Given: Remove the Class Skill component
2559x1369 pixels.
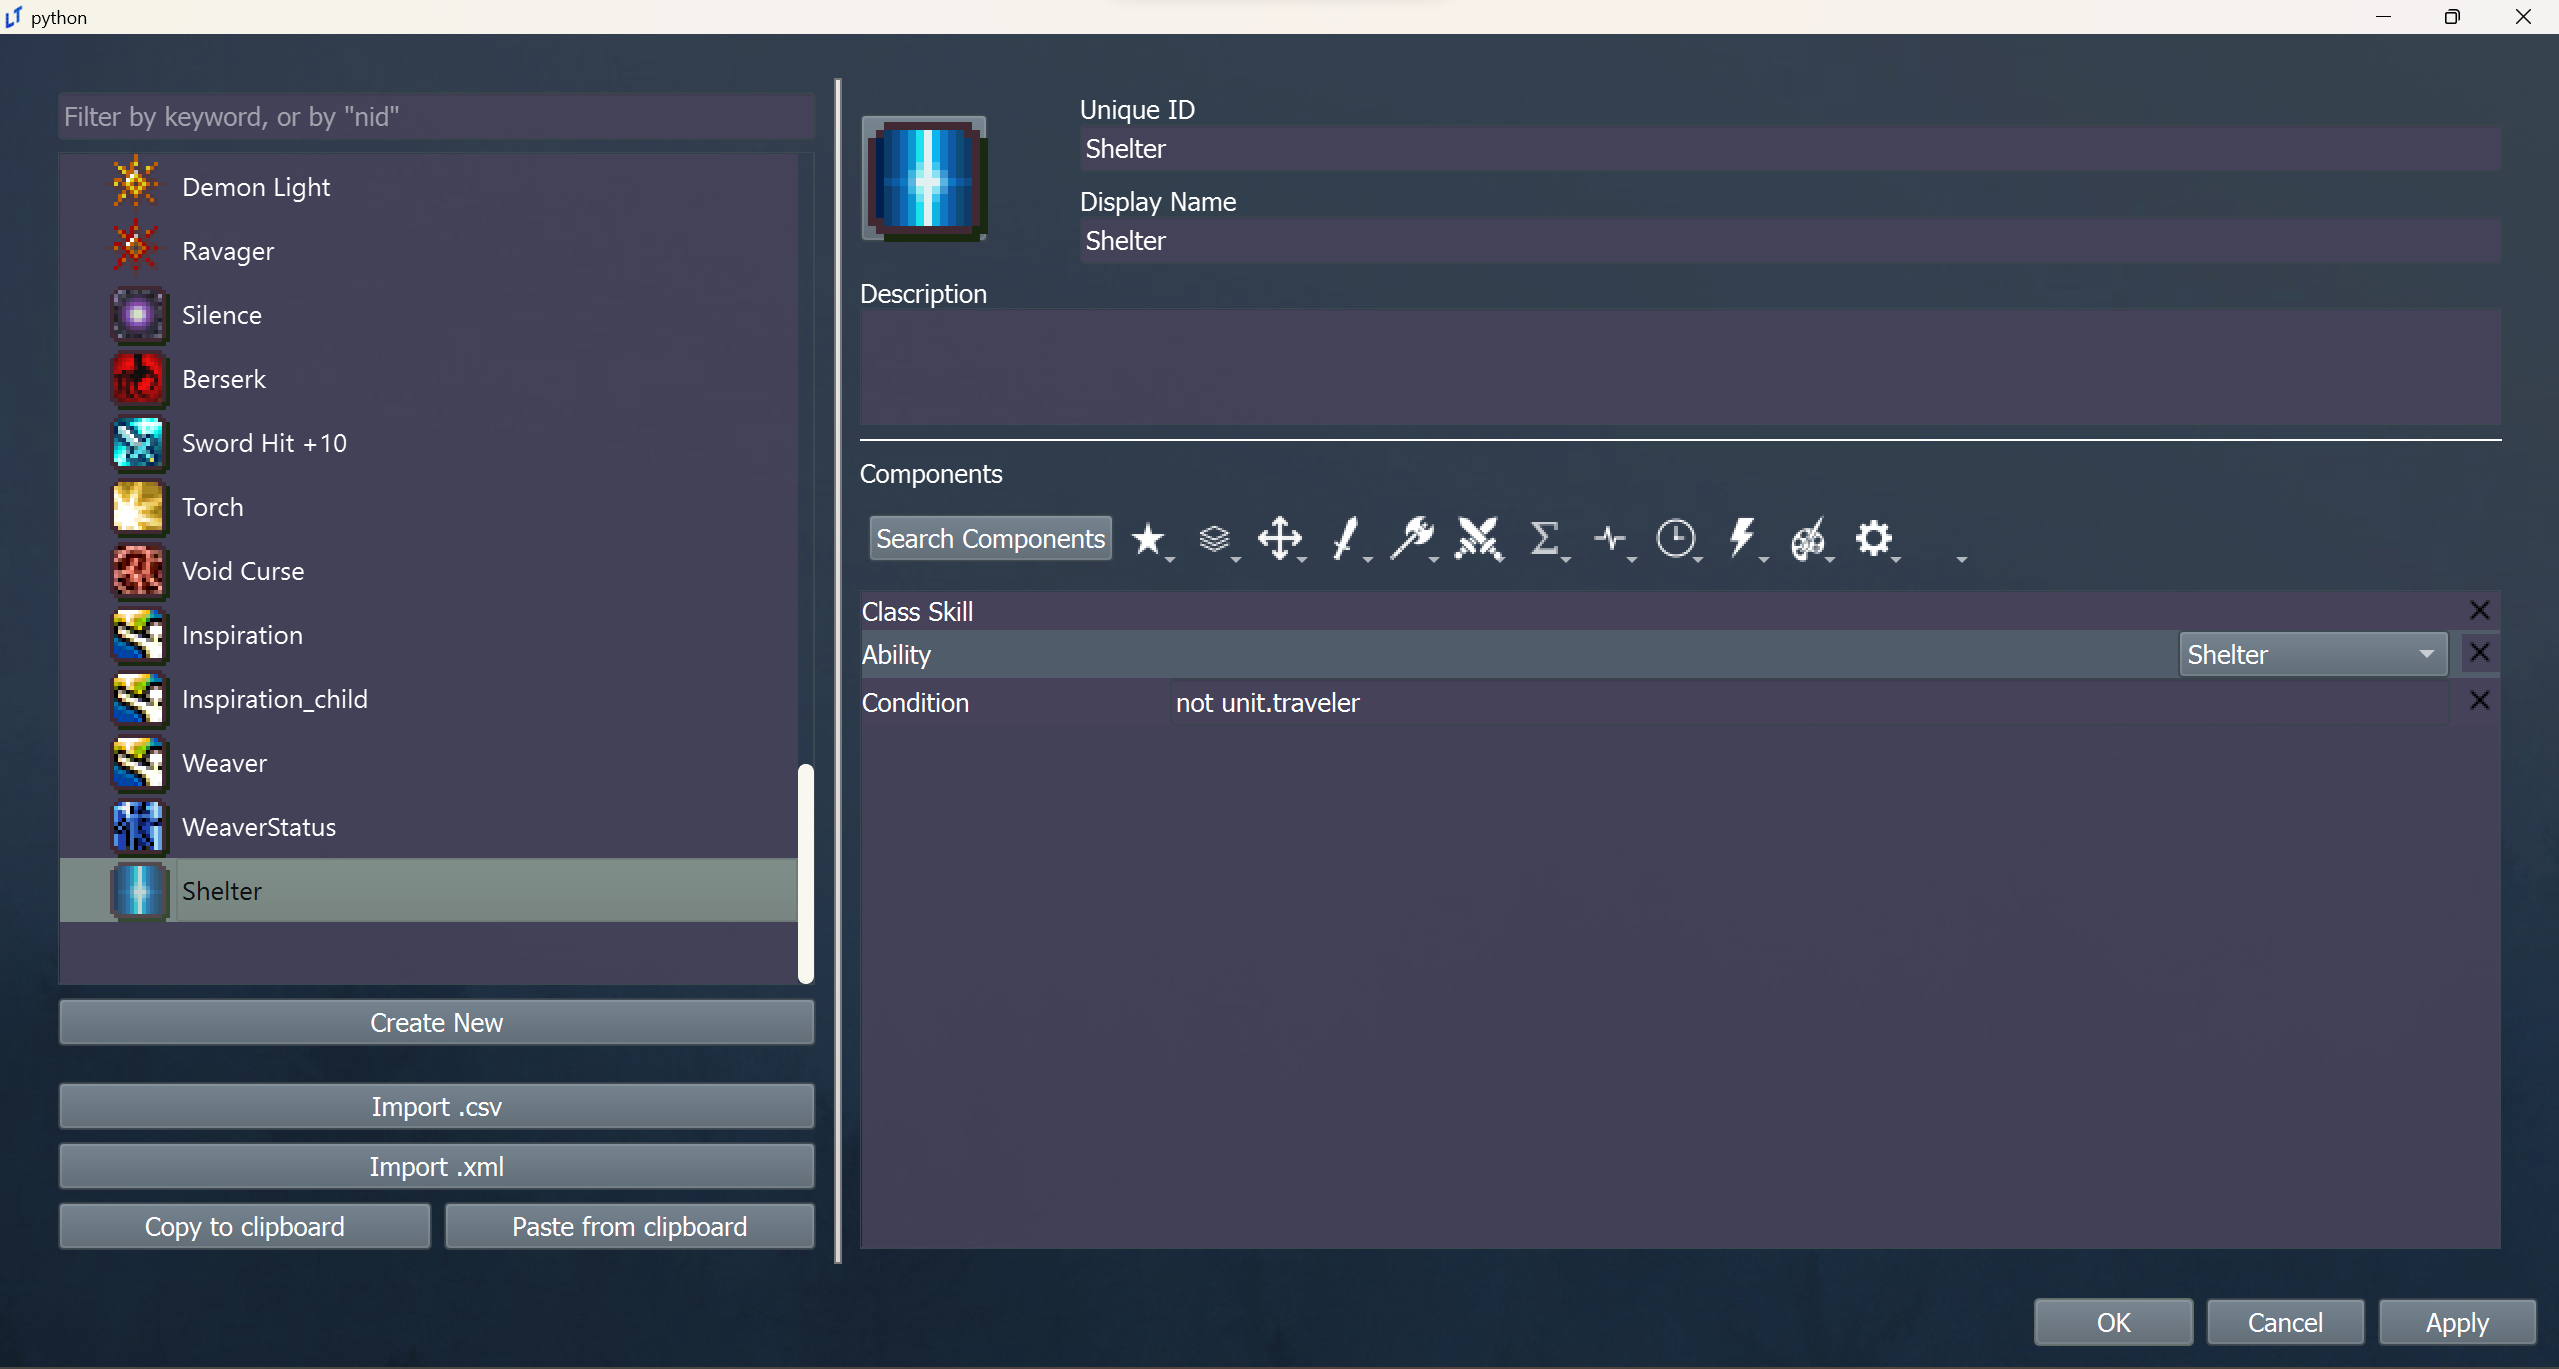Looking at the screenshot, I should 2479,610.
